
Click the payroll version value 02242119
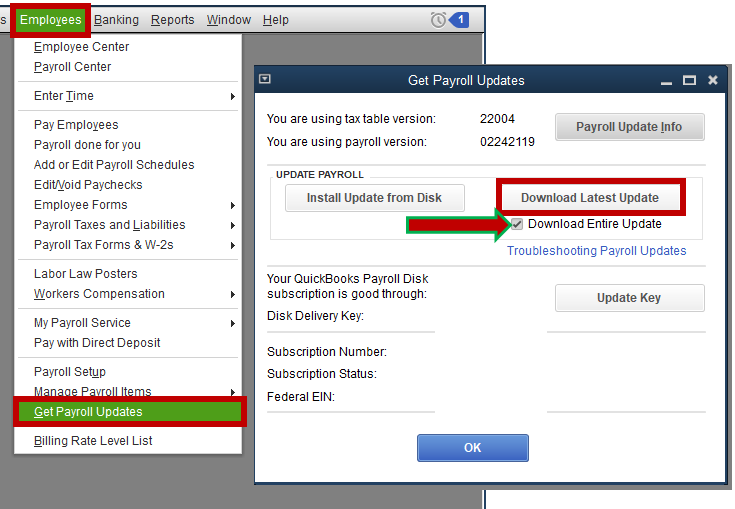[x=507, y=142]
